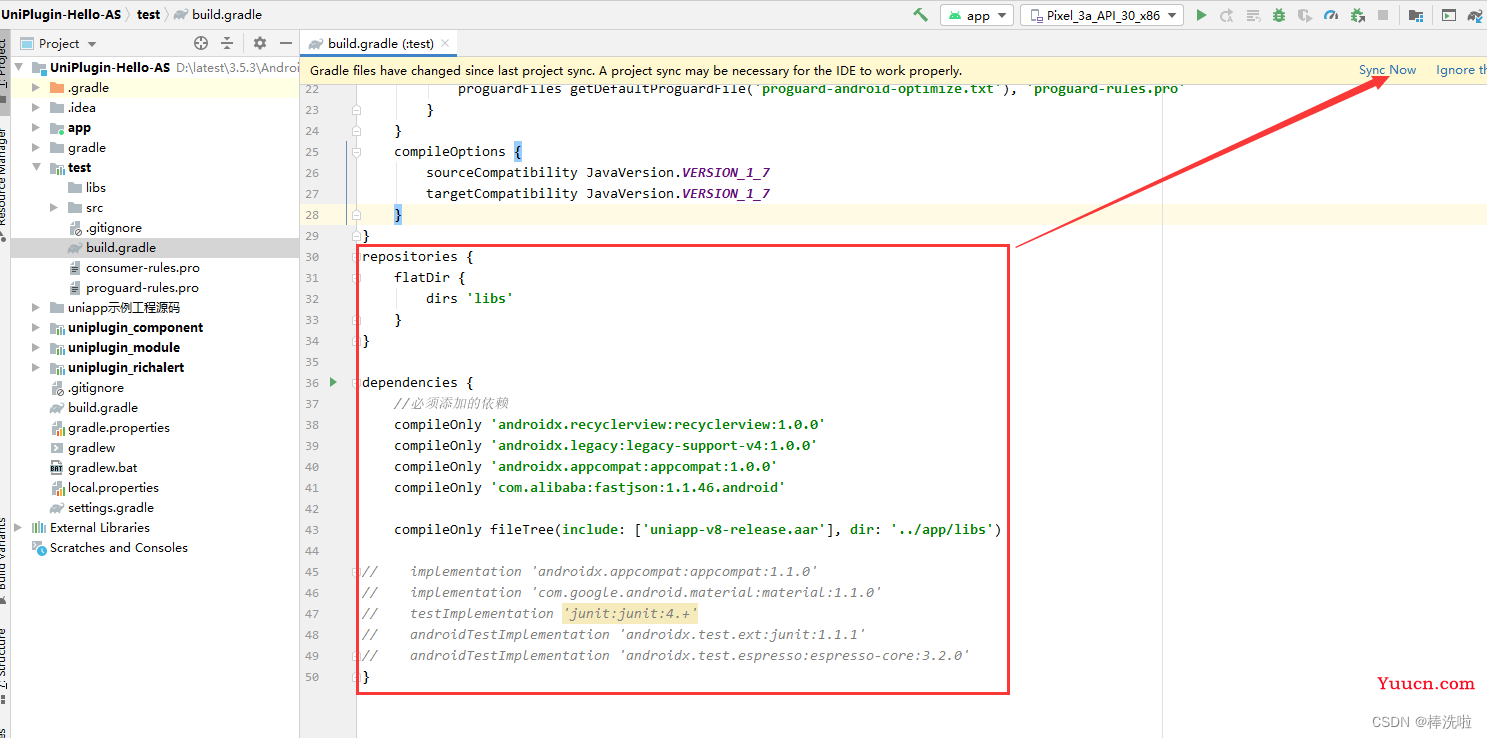
Task: Run the app with green play button
Action: pos(1201,15)
